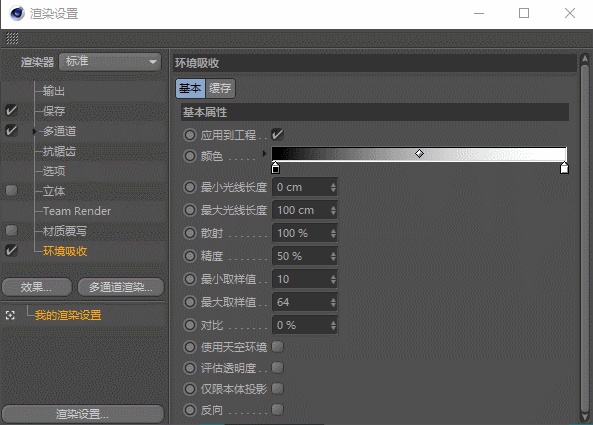Select 材质覆写 in the settings tree
This screenshot has width=593, height=425.
65,231
